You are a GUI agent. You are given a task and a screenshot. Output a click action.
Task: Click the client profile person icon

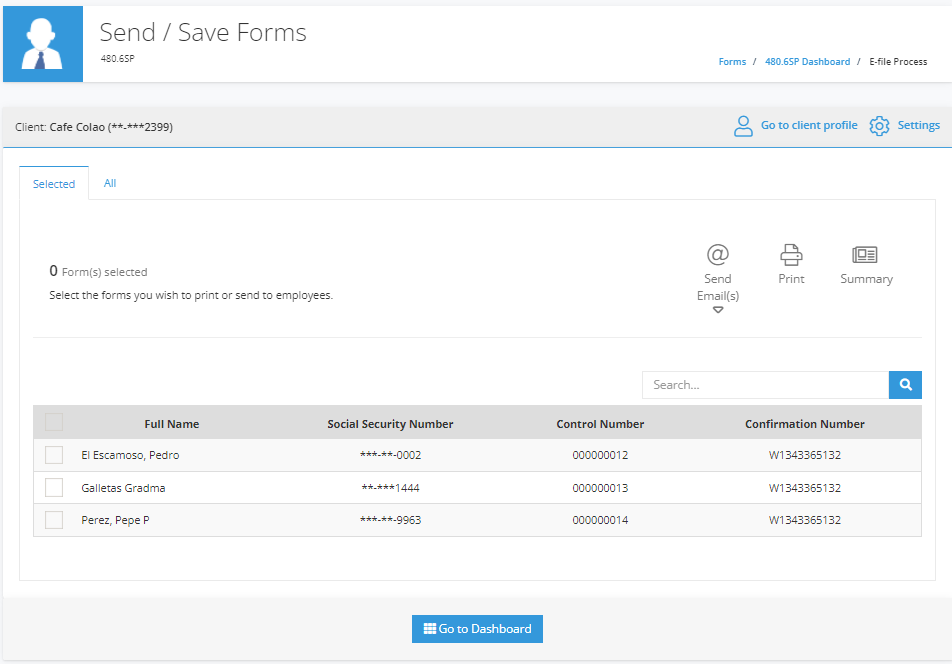743,126
